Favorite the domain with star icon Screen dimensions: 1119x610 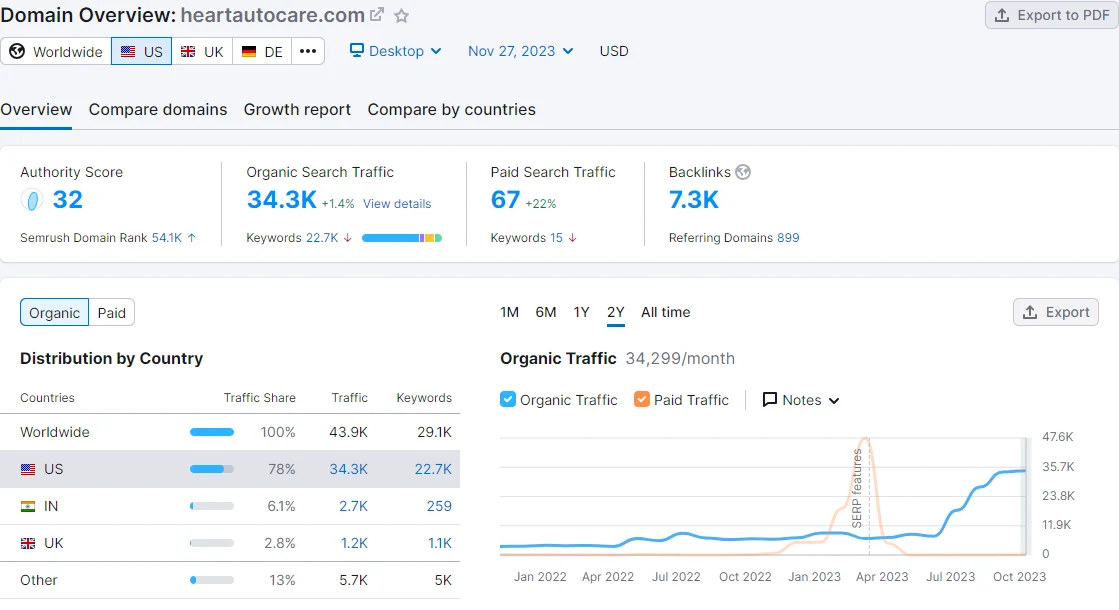402,16
